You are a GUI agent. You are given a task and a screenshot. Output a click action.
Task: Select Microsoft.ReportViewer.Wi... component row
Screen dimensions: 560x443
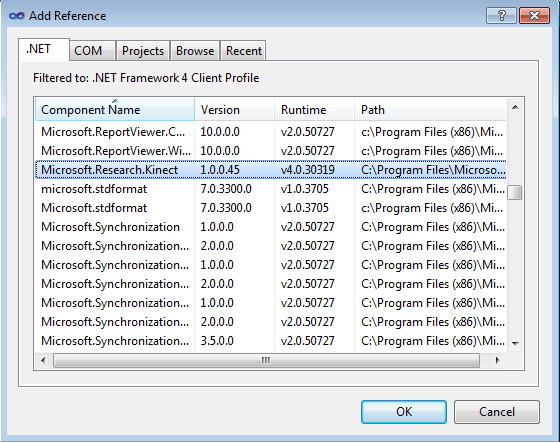click(271, 151)
